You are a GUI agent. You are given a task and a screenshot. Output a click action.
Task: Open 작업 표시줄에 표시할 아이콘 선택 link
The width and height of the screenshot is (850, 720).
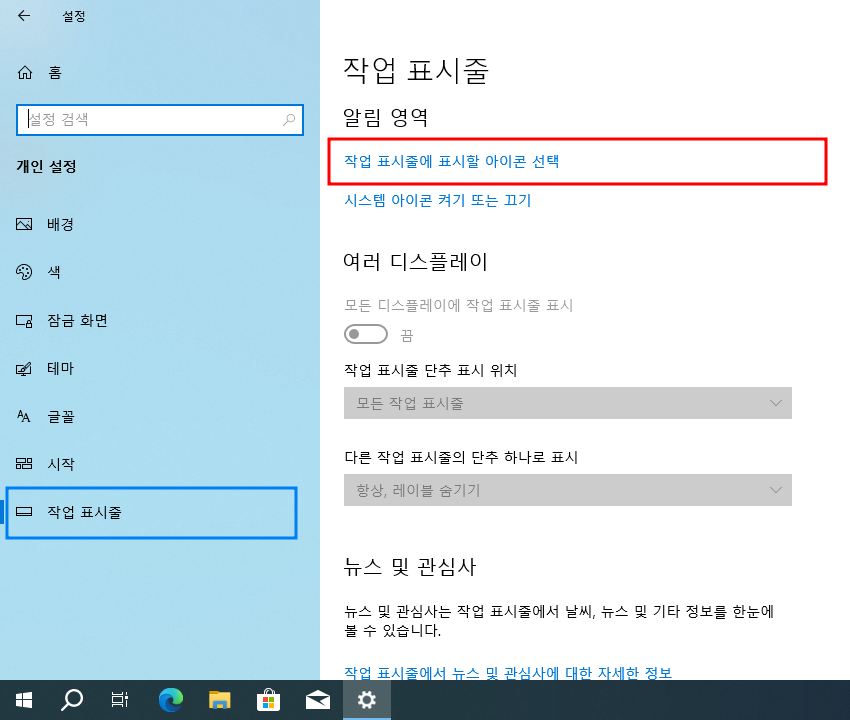pyautogui.click(x=452, y=162)
